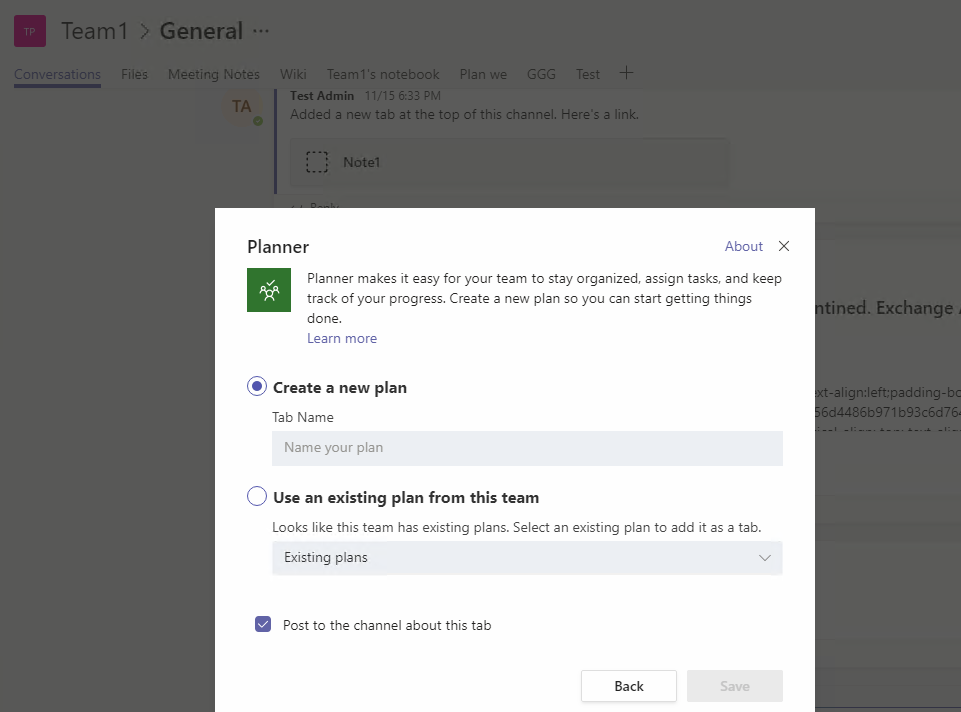
Task: Open the Test tab
Action: point(588,74)
